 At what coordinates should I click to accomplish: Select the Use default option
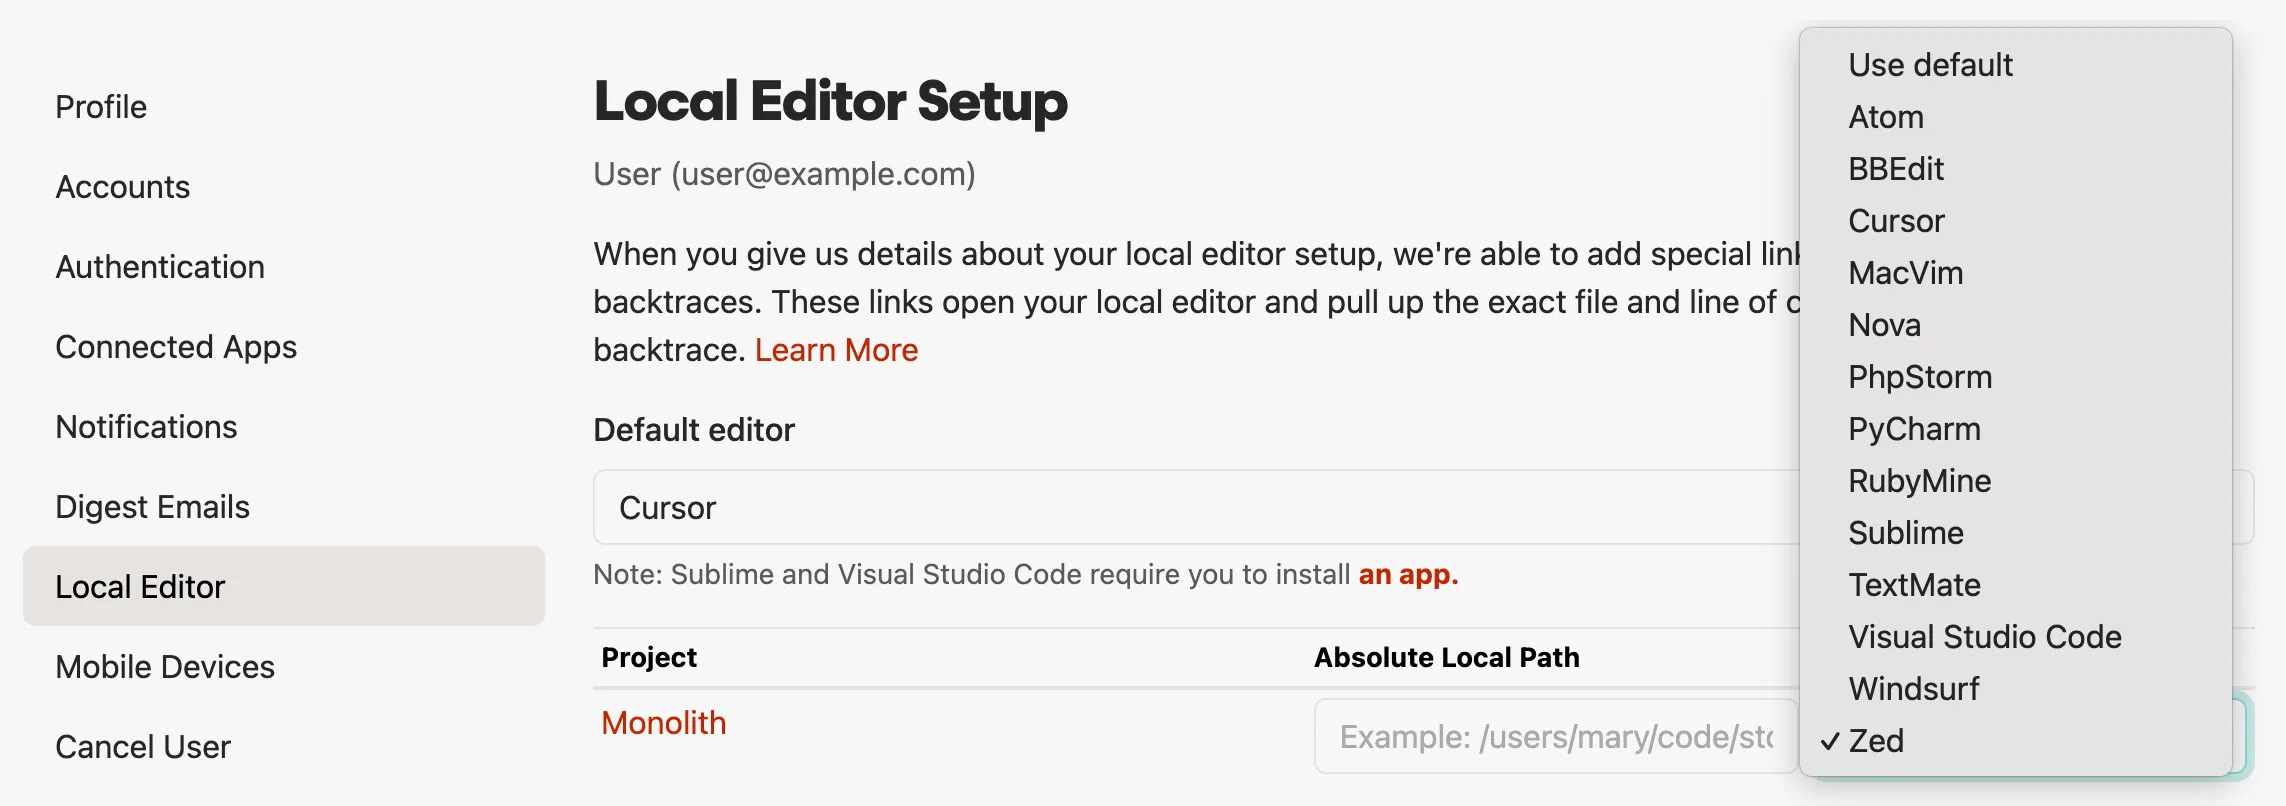pos(2016,65)
